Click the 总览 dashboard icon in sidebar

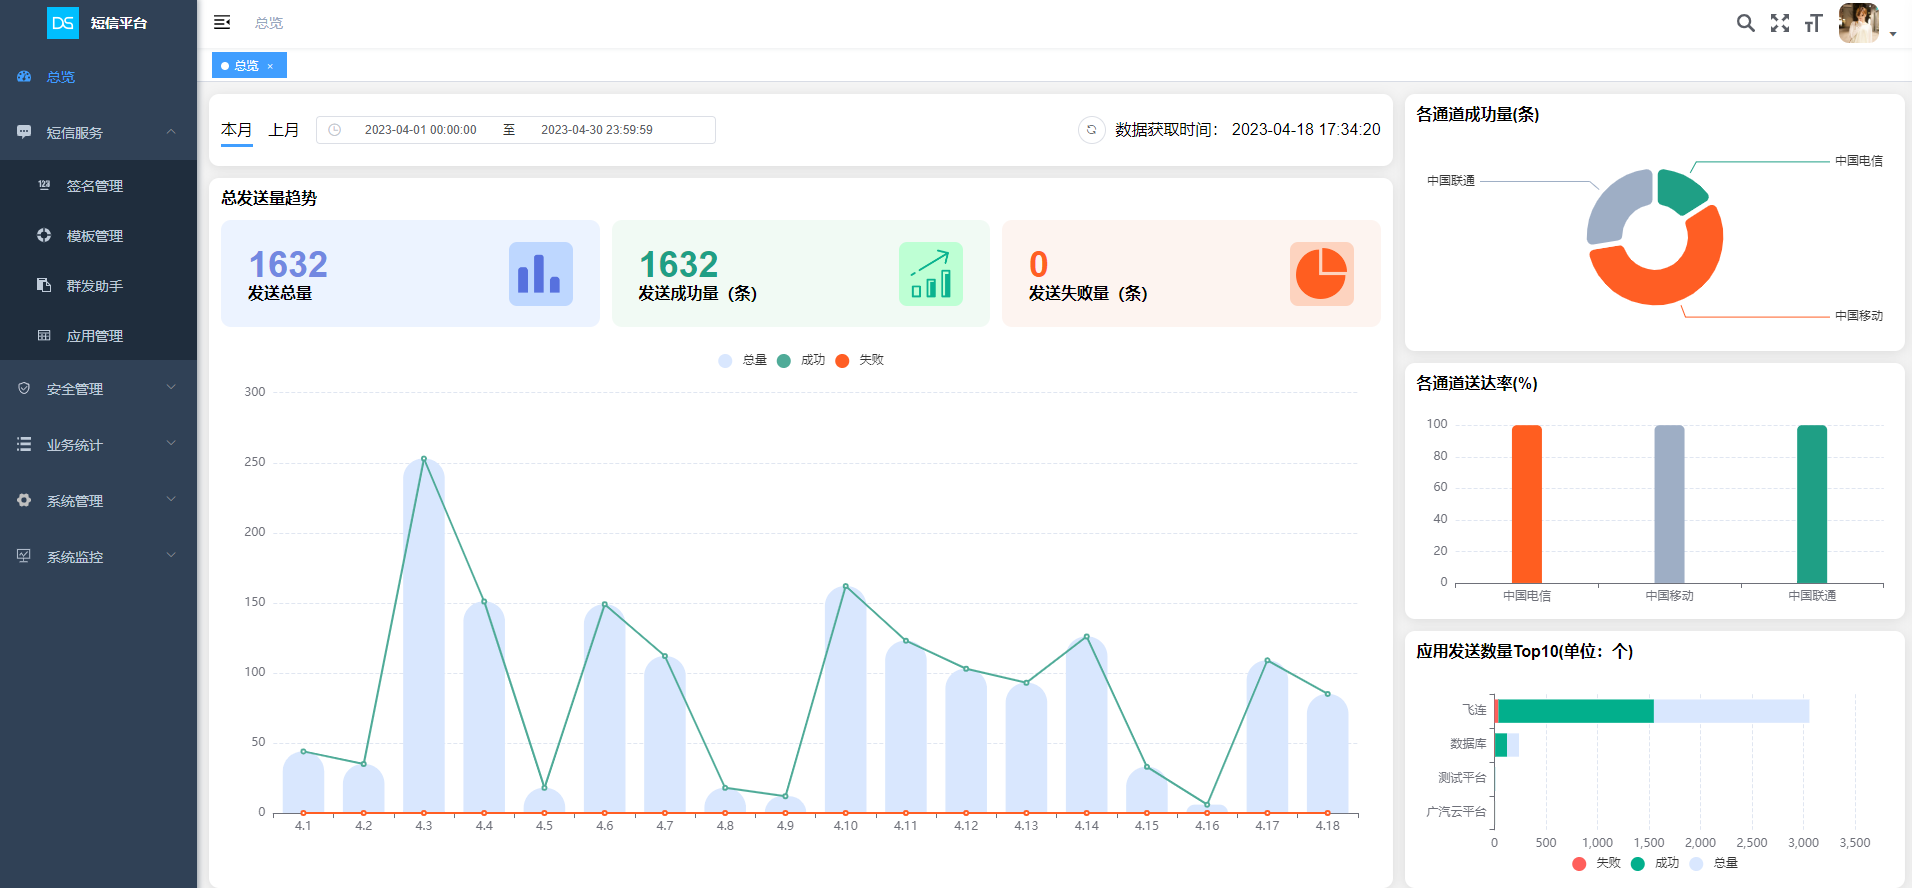[24, 76]
